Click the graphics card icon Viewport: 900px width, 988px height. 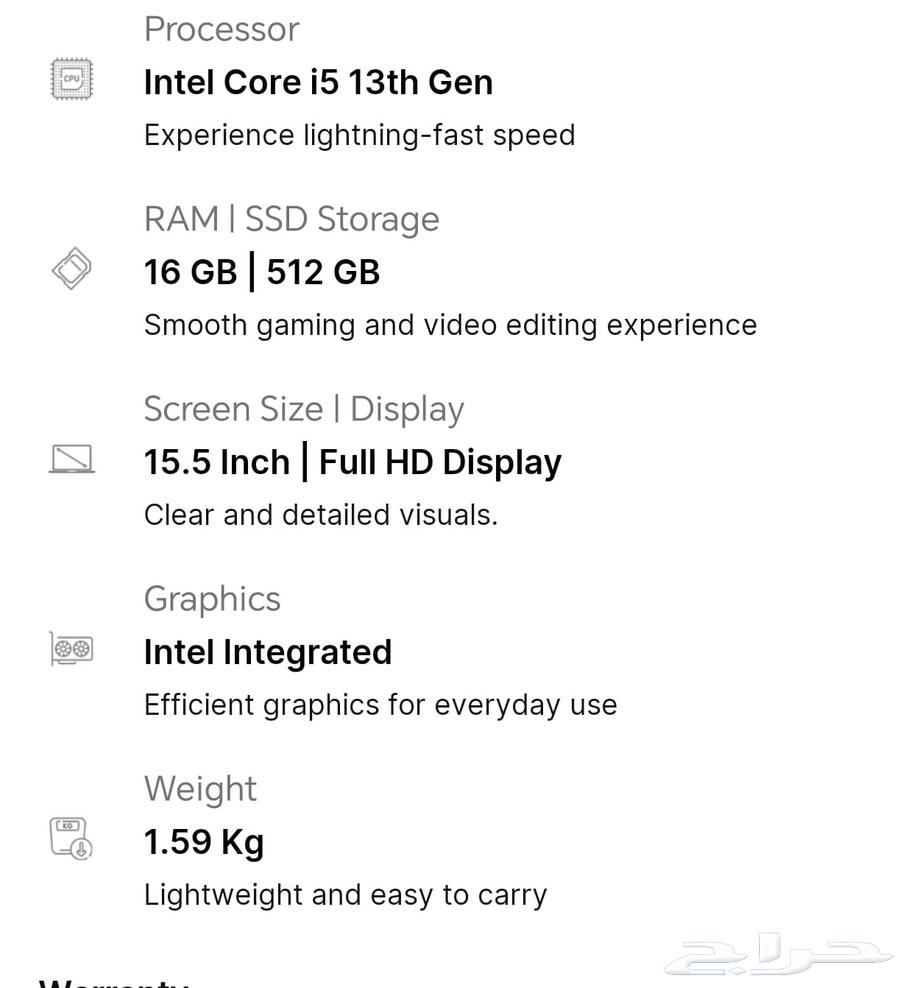71,649
